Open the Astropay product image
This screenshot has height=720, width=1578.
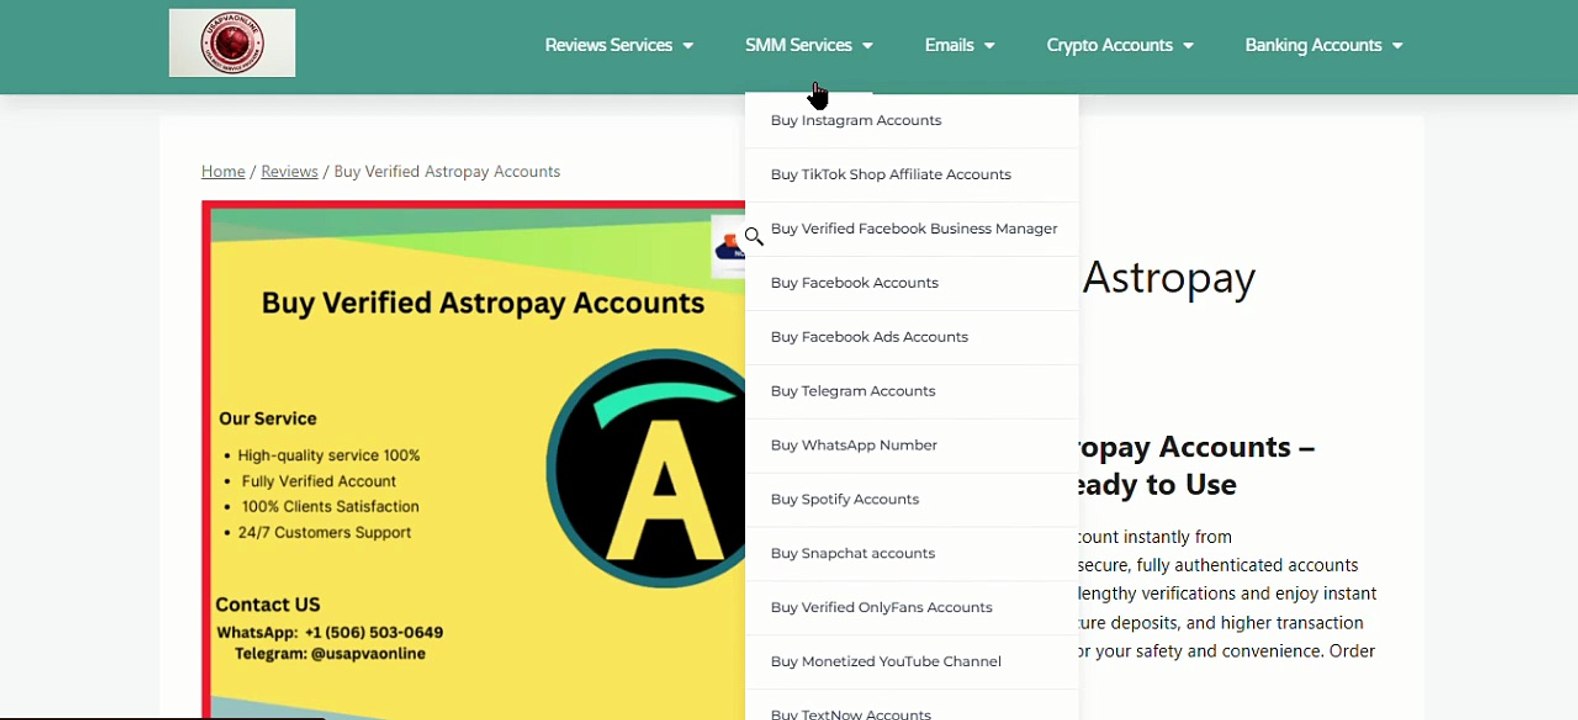pyautogui.click(x=474, y=460)
